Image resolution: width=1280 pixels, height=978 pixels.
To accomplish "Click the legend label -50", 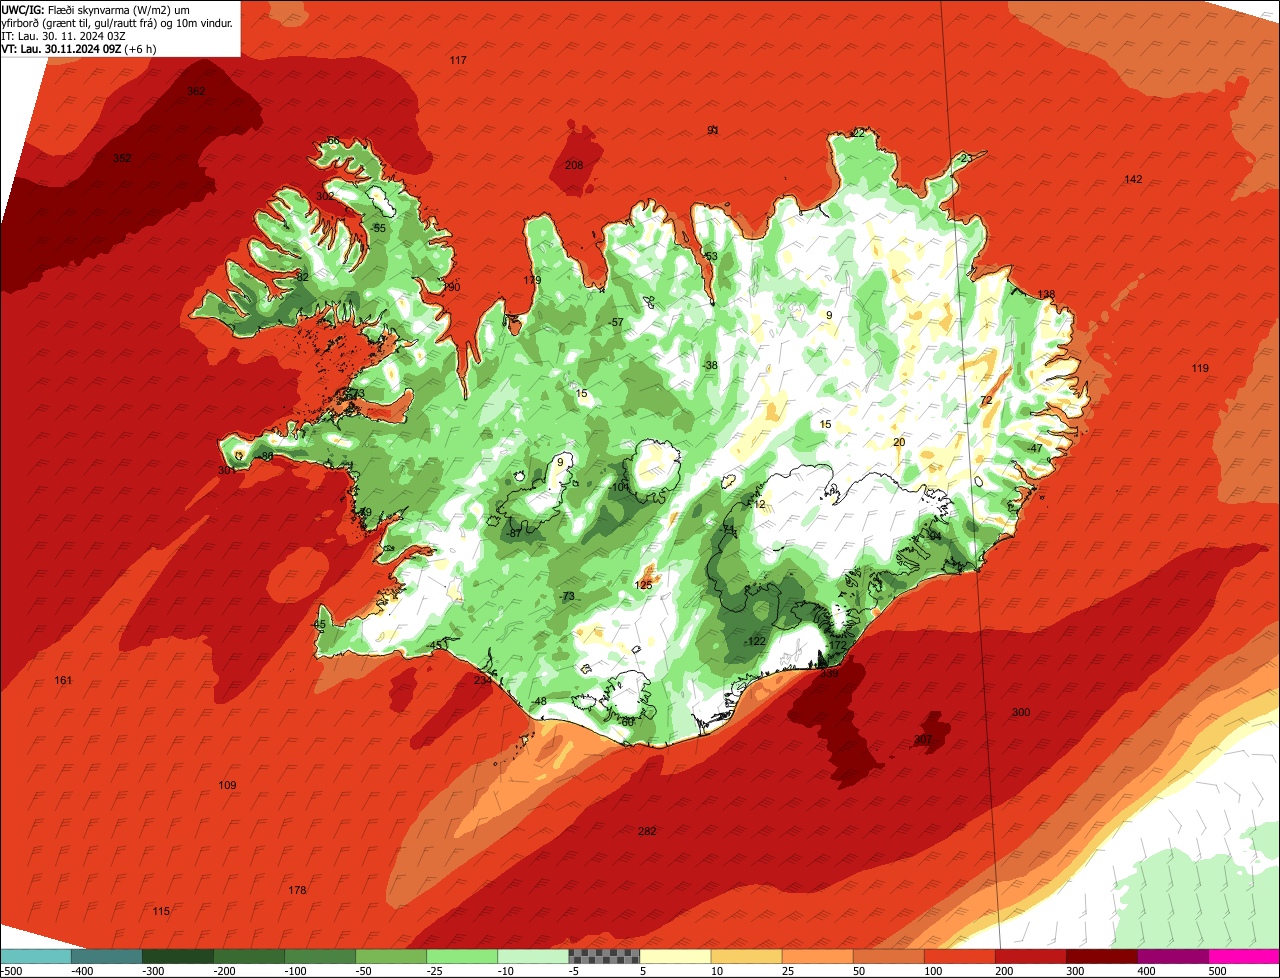I will pyautogui.click(x=362, y=971).
